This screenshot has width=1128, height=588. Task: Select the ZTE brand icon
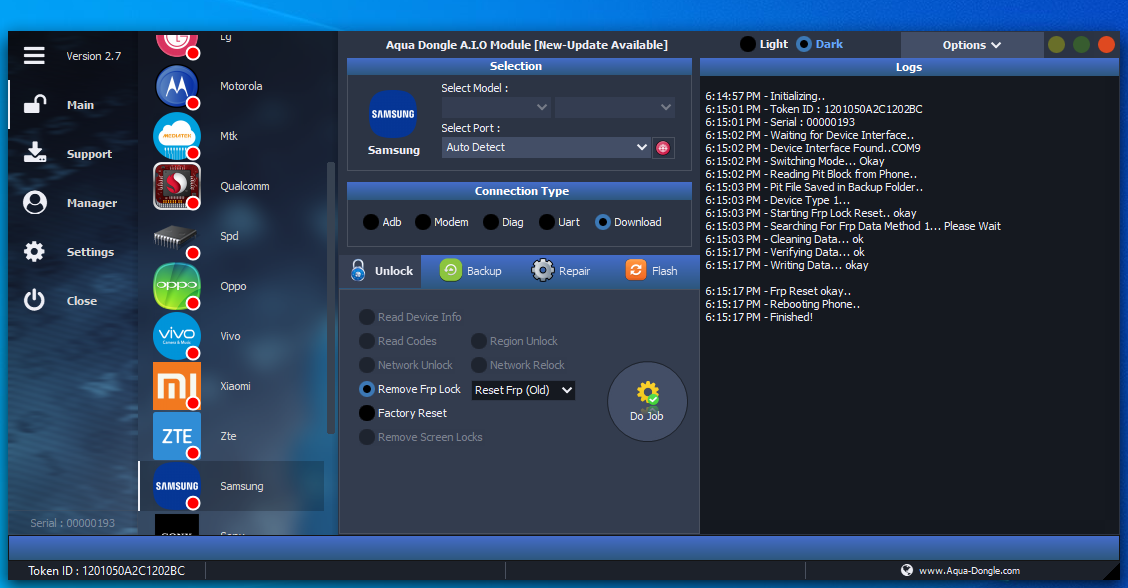click(x=177, y=436)
